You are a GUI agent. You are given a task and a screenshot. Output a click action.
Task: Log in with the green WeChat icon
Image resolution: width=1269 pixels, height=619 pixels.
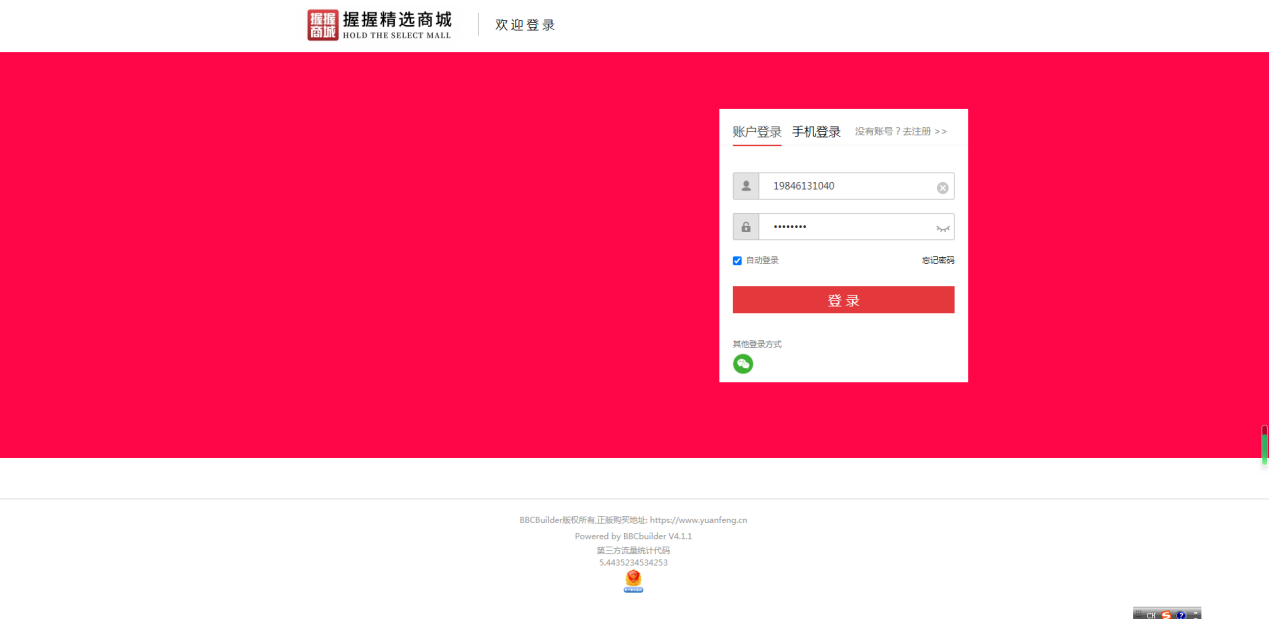(743, 364)
